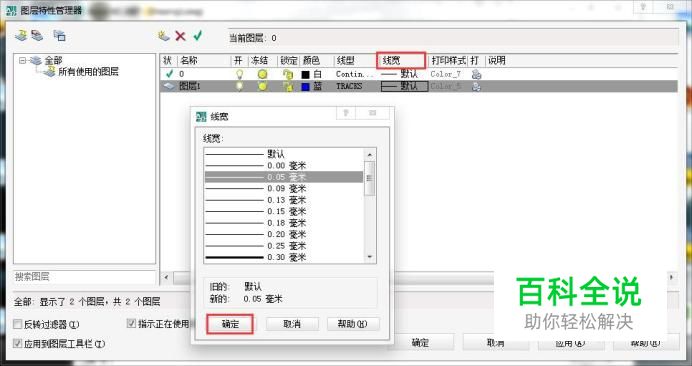The width and height of the screenshot is (692, 366).
Task: Toggle lock icon for layer 0
Action: 288,74
